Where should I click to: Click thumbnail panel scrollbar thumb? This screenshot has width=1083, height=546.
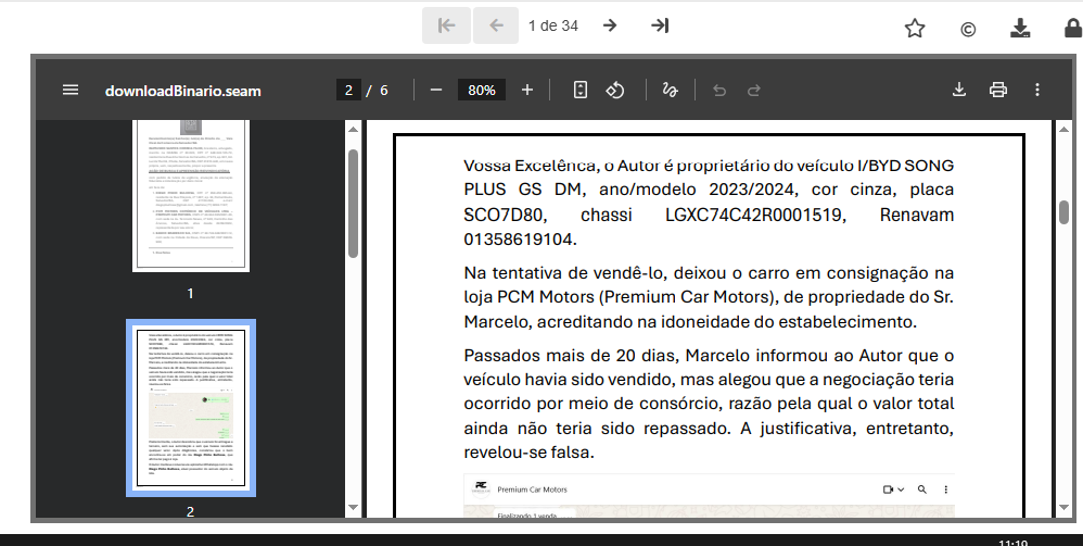[353, 204]
